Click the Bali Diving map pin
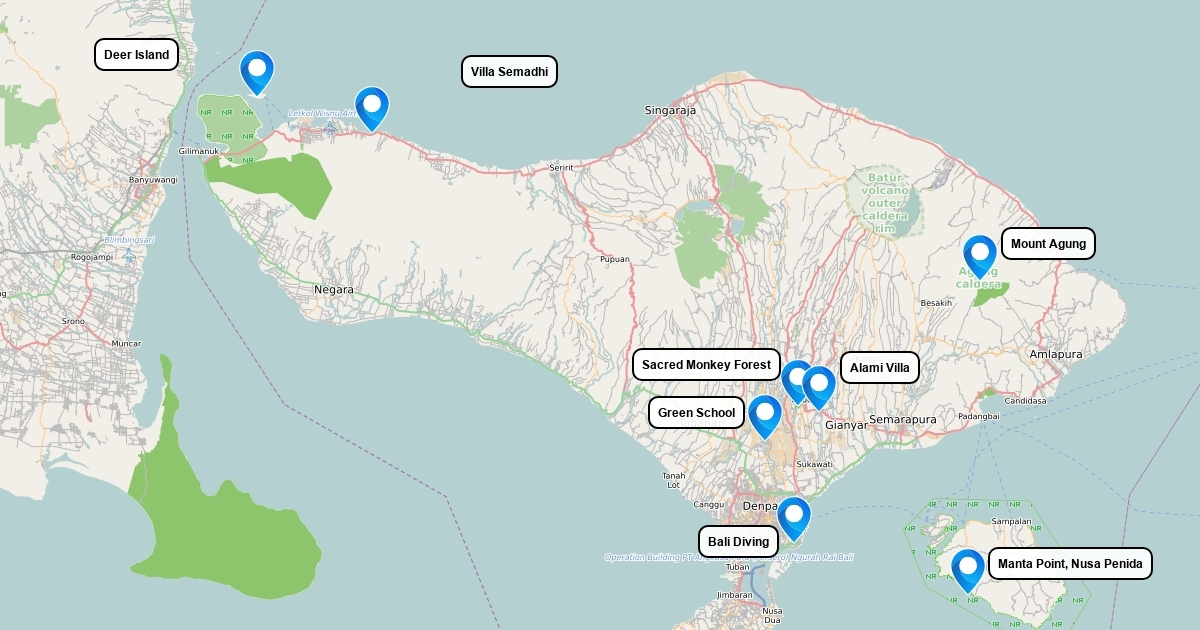The width and height of the screenshot is (1200, 630). (x=794, y=516)
